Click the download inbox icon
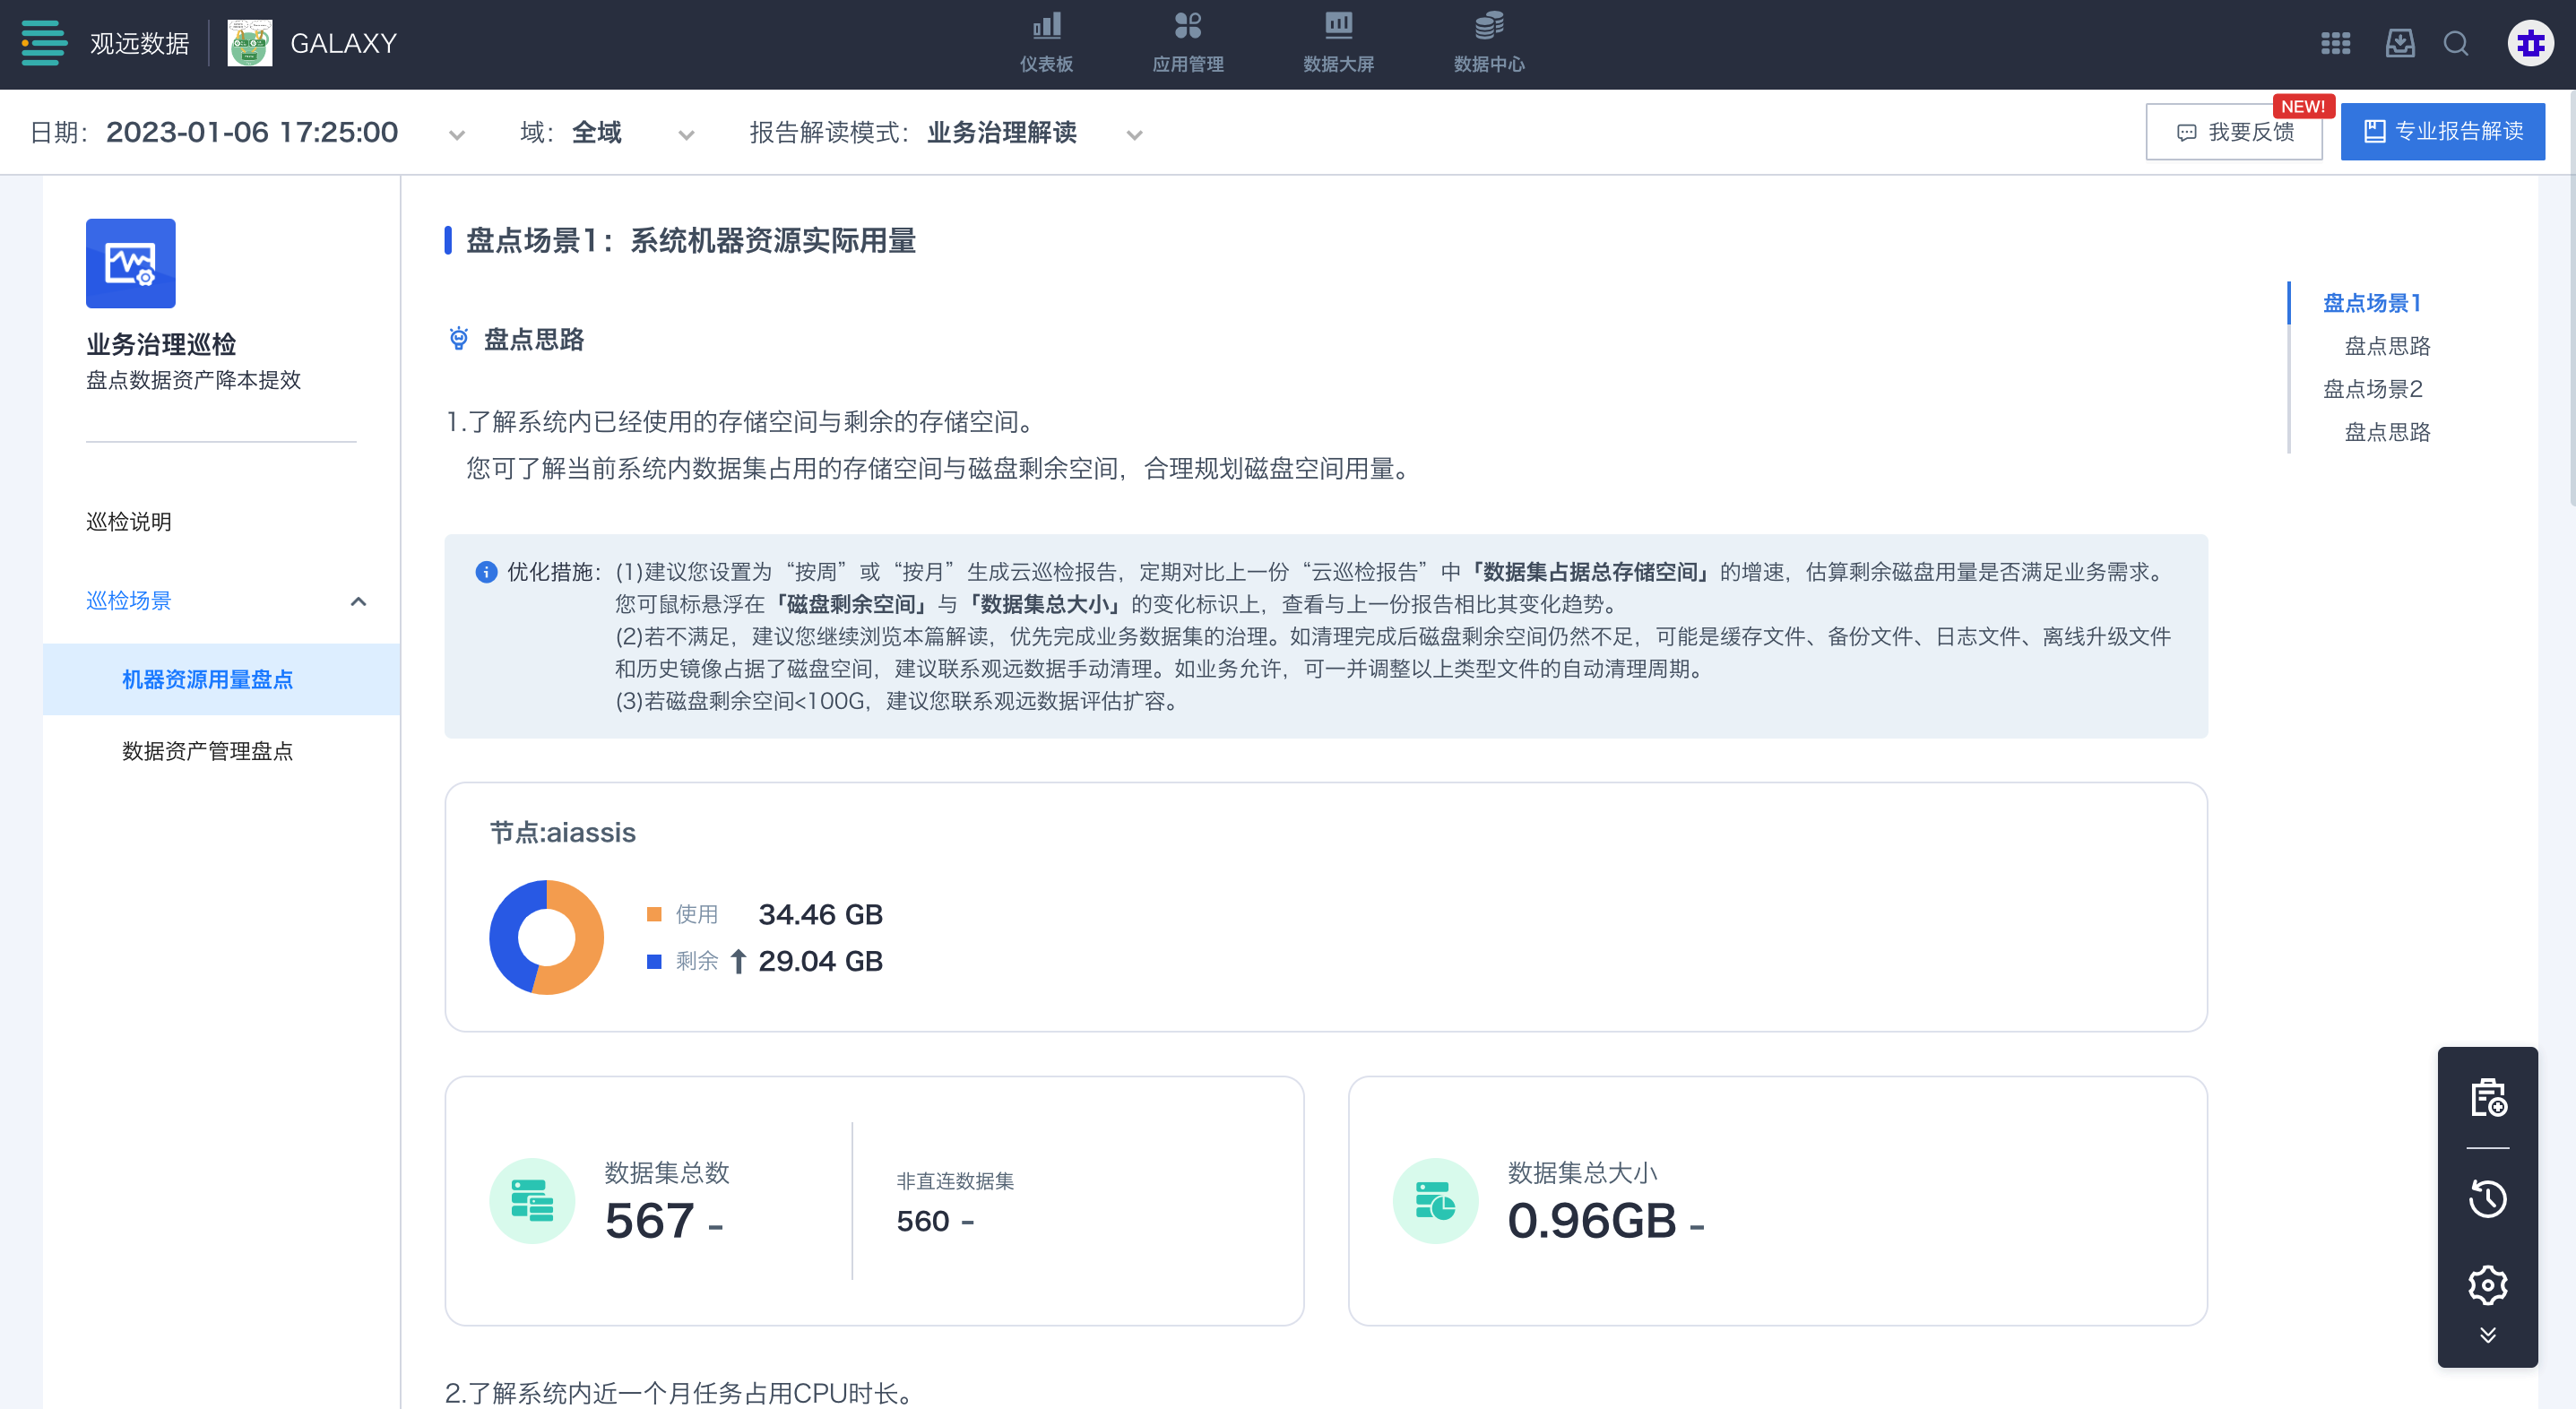The height and width of the screenshot is (1409, 2576). (2399, 43)
